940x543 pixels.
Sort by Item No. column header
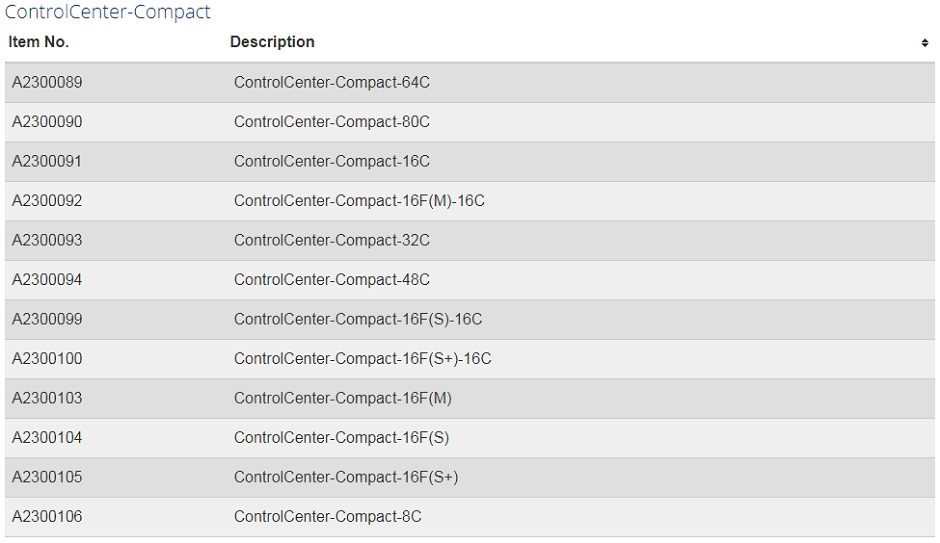pyautogui.click(x=38, y=42)
